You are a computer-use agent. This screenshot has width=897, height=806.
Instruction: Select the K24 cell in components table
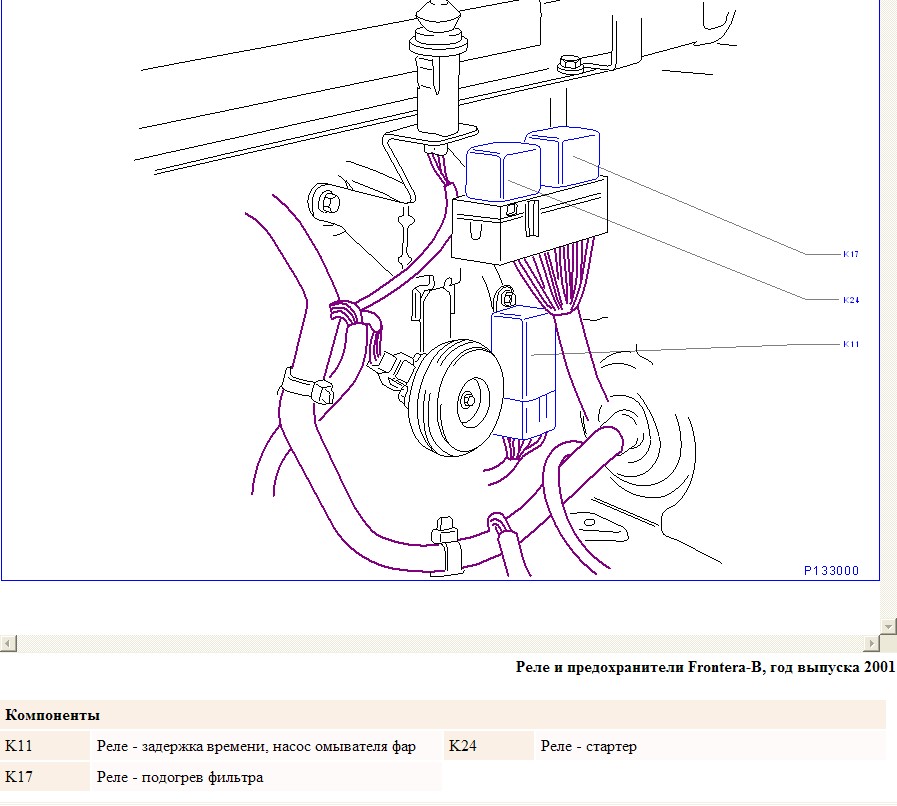click(x=464, y=746)
